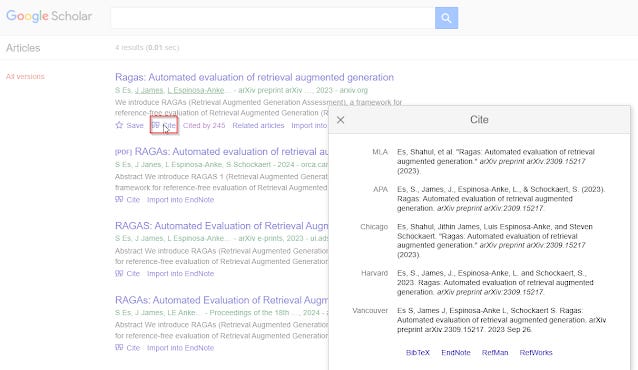Viewport: 638px width, 370px height.
Task: Click the Cite quote icon under the first Ragas result
Action: (155, 125)
